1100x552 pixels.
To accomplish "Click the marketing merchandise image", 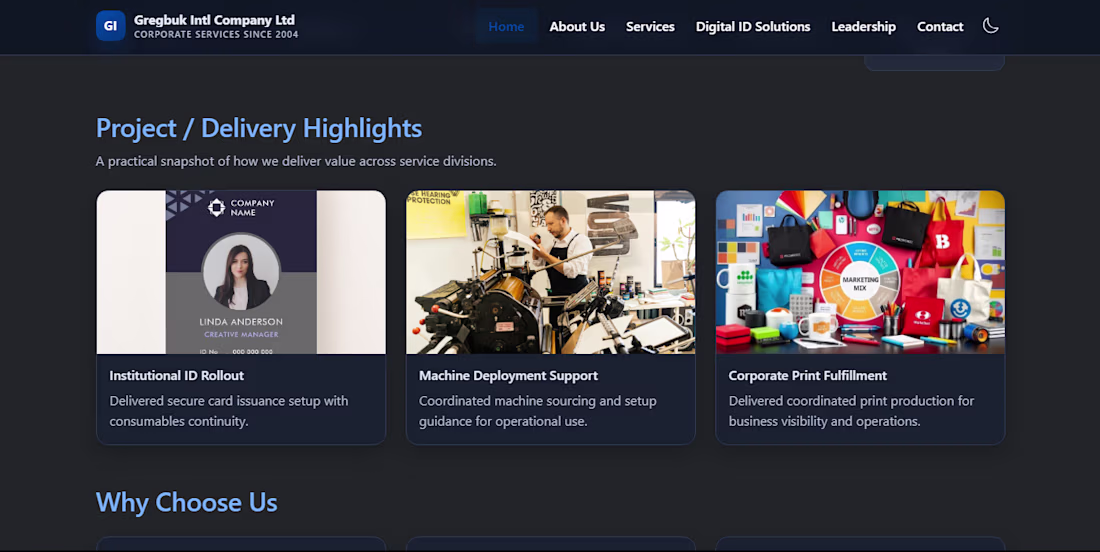I will pyautogui.click(x=860, y=272).
